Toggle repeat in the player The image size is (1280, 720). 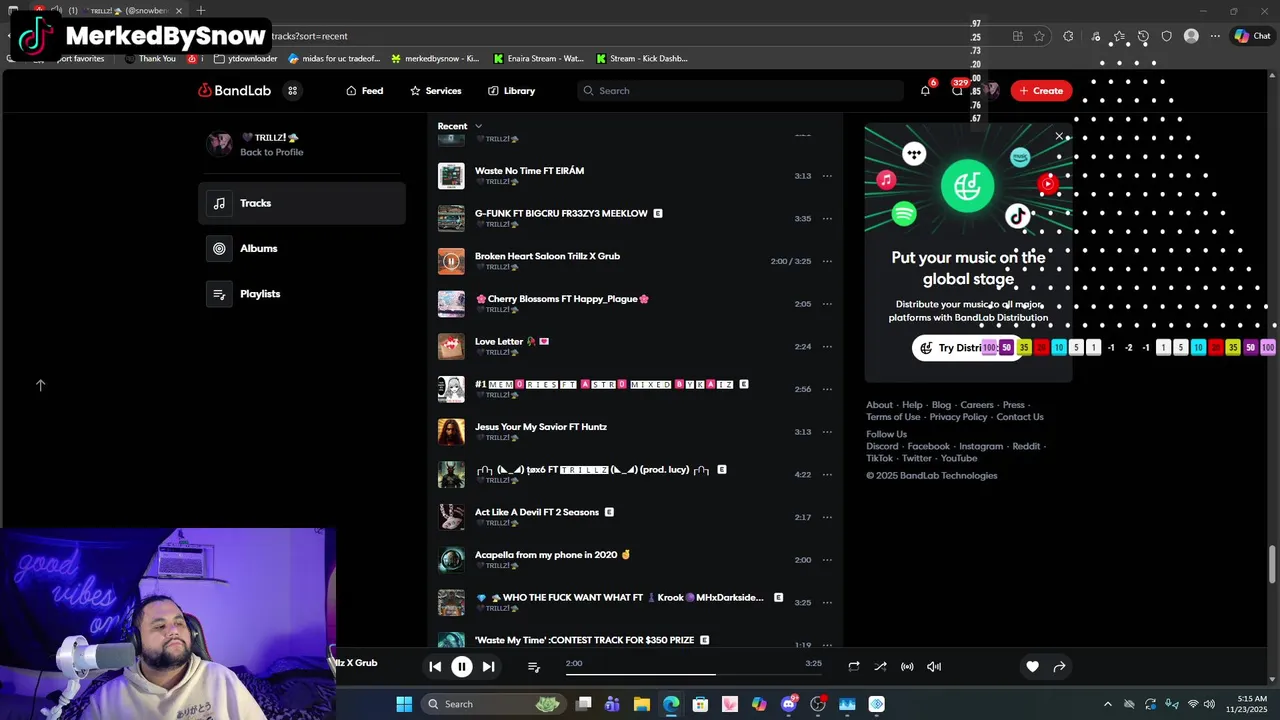point(854,667)
